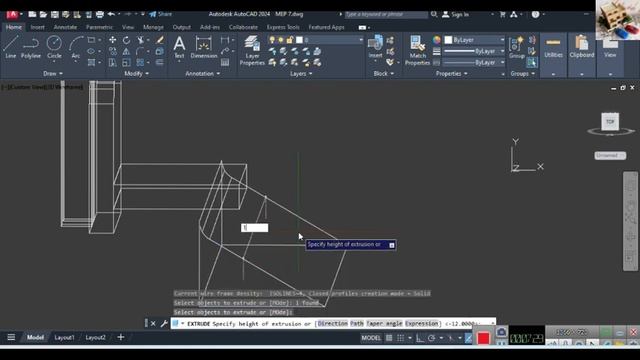Select the Rotate tool in Modify
This screenshot has width=640, height=360.
click(127, 40)
